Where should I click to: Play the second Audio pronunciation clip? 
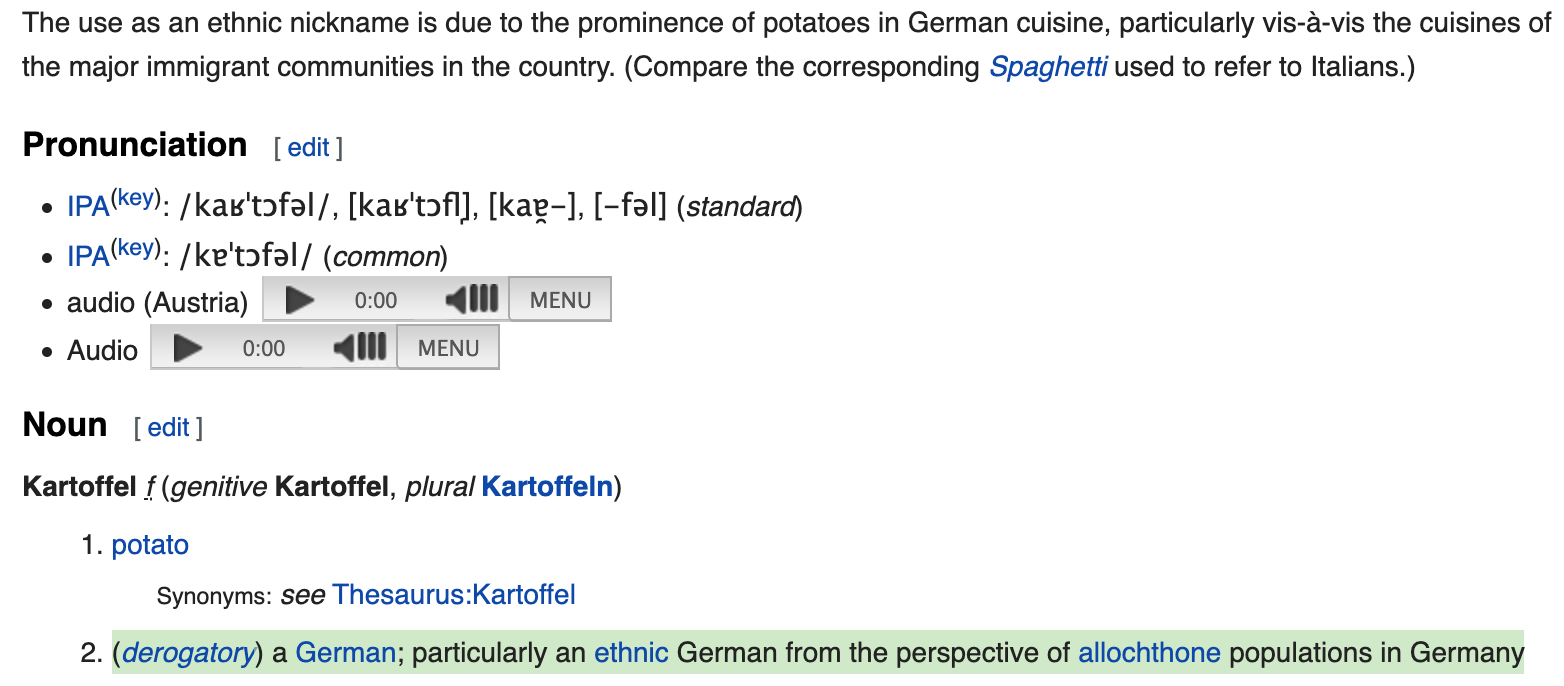tap(187, 348)
